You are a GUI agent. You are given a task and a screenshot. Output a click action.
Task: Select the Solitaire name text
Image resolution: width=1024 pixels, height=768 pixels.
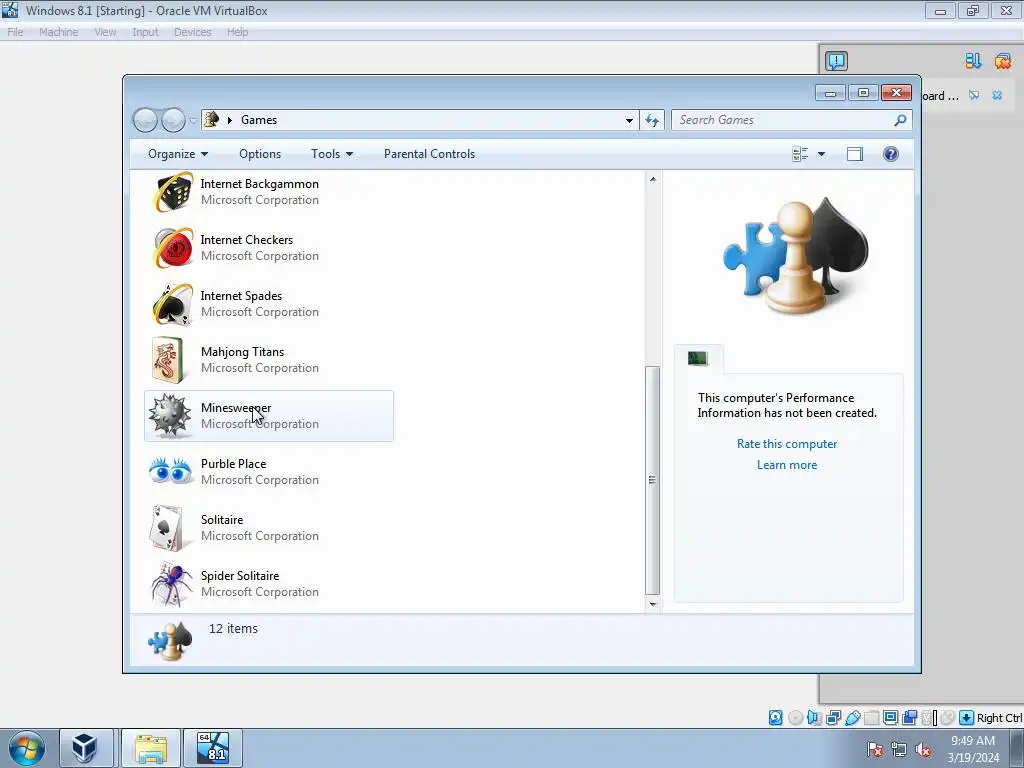point(221,520)
